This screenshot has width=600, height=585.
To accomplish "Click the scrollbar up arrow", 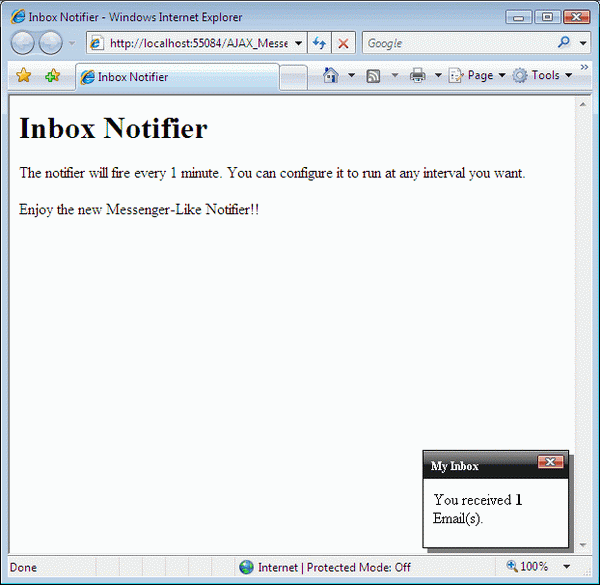I will [x=583, y=104].
